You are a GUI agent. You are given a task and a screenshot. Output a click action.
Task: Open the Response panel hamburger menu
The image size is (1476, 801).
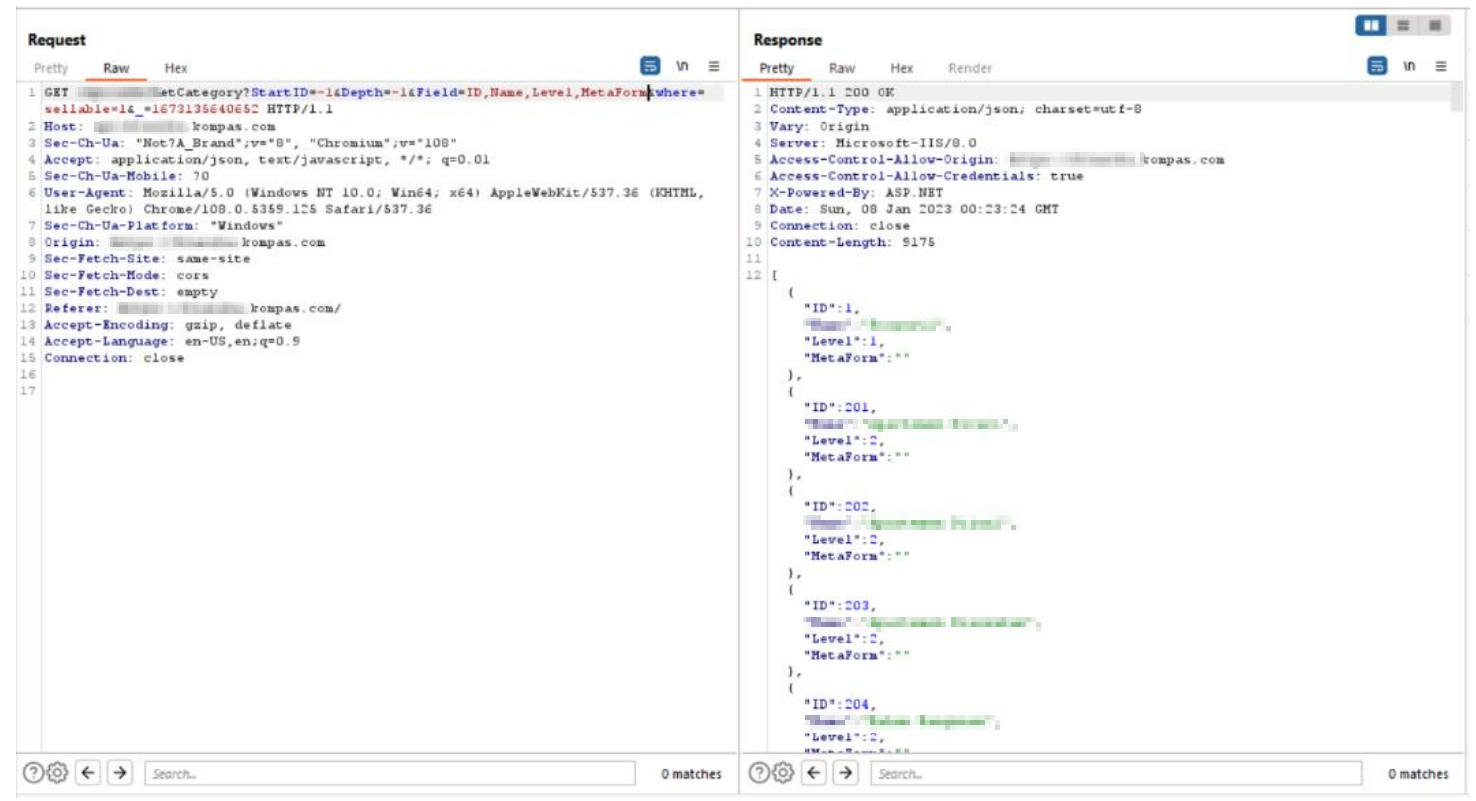coord(1441,67)
